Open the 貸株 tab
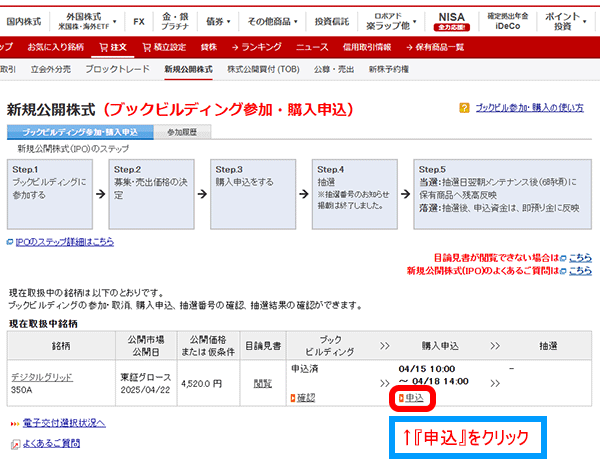Image resolution: width=600 pixels, height=460 pixels. point(209,47)
